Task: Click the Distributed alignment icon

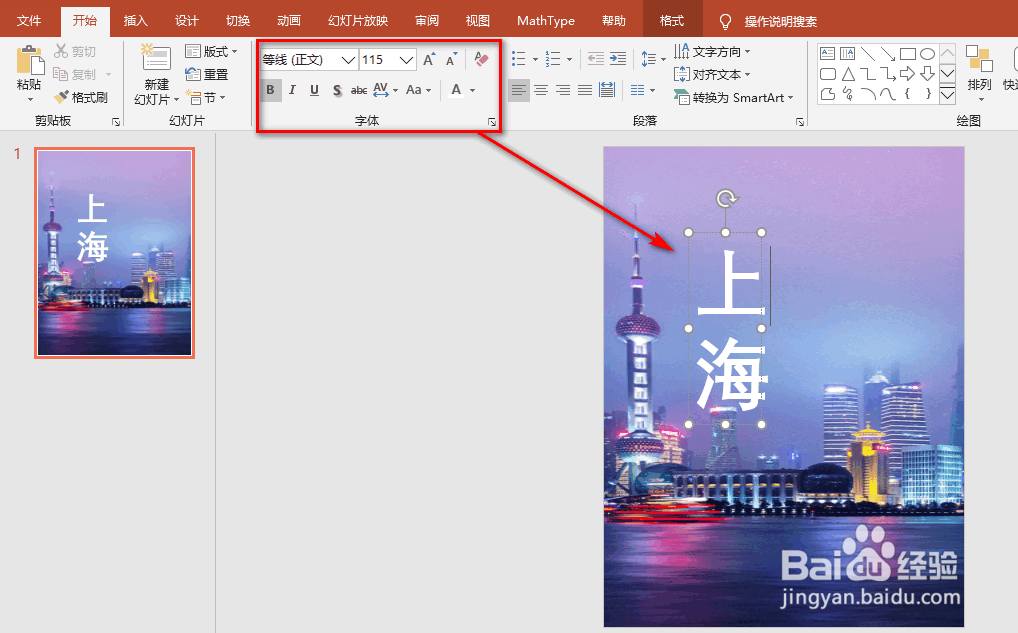Action: 606,90
